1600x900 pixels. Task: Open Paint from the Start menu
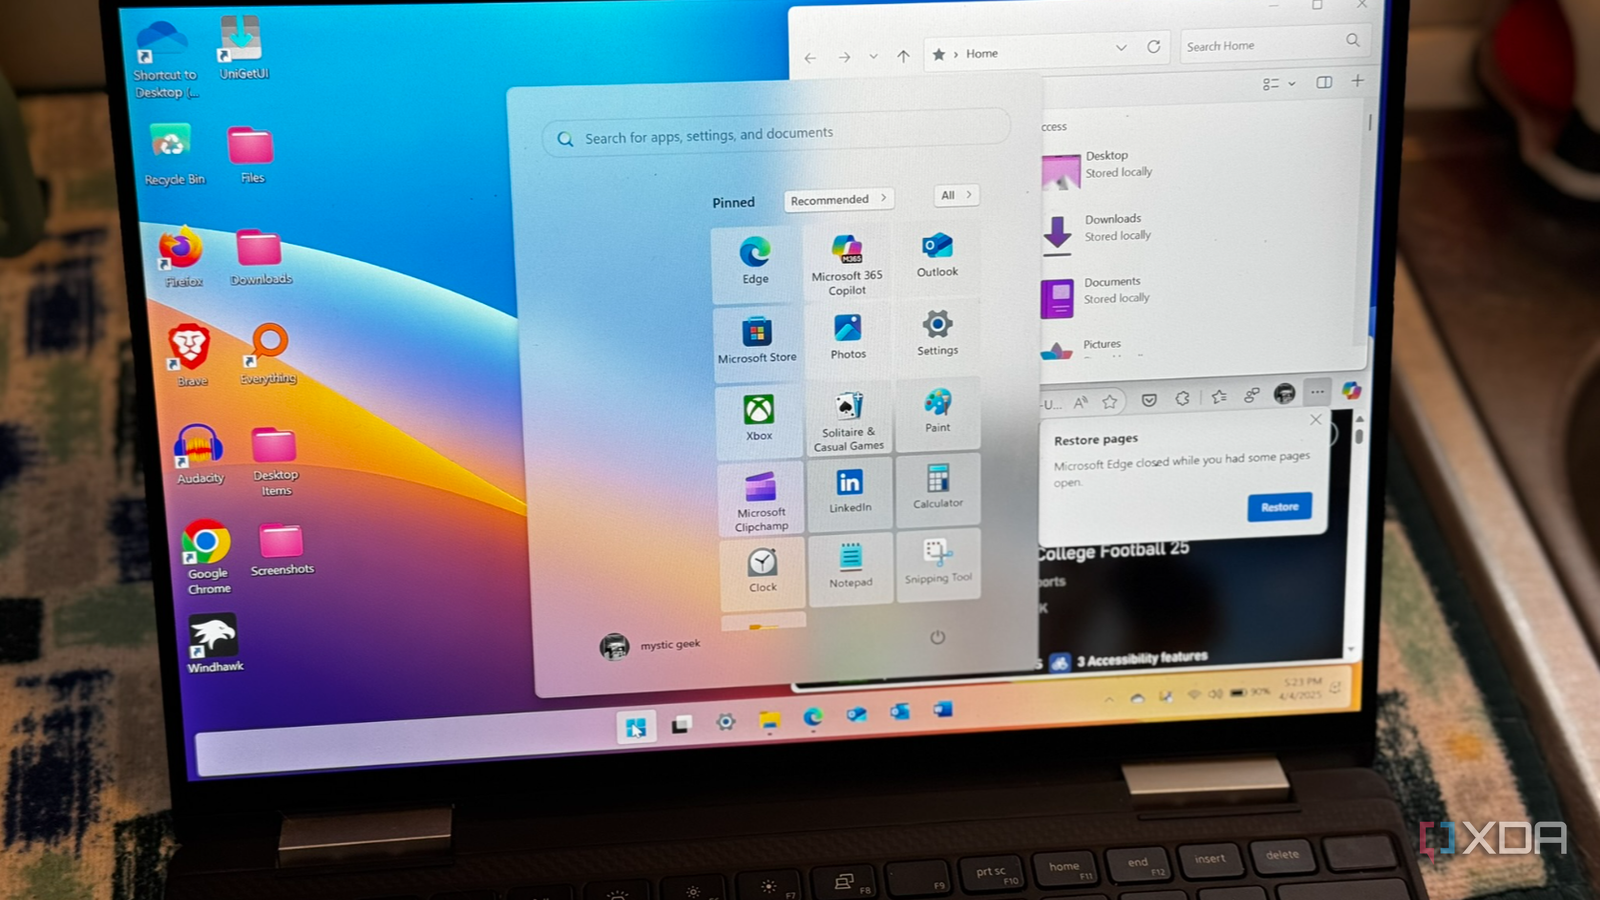coord(936,413)
